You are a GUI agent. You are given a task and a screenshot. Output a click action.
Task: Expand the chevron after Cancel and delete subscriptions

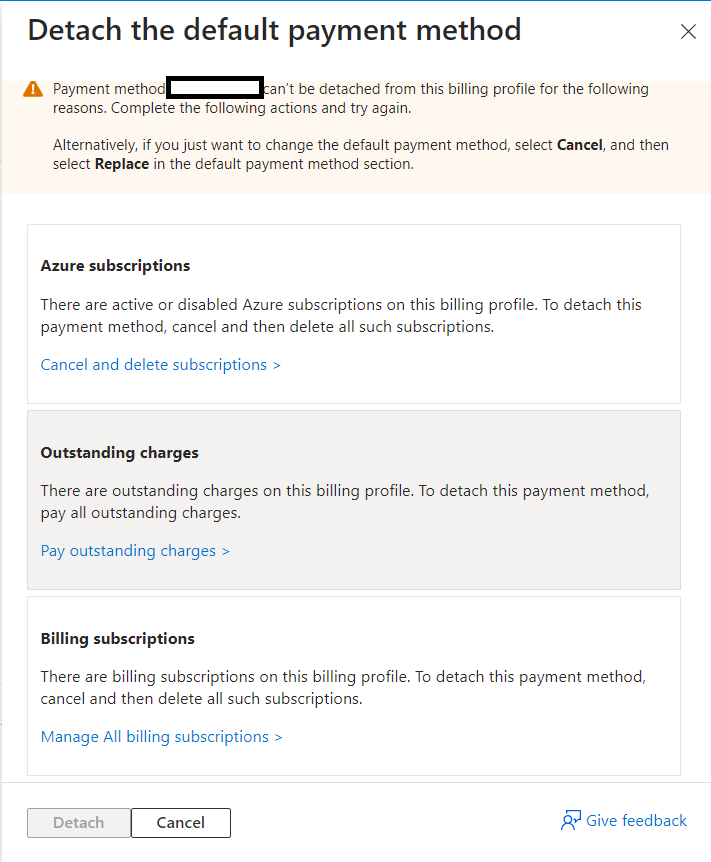(x=276, y=364)
